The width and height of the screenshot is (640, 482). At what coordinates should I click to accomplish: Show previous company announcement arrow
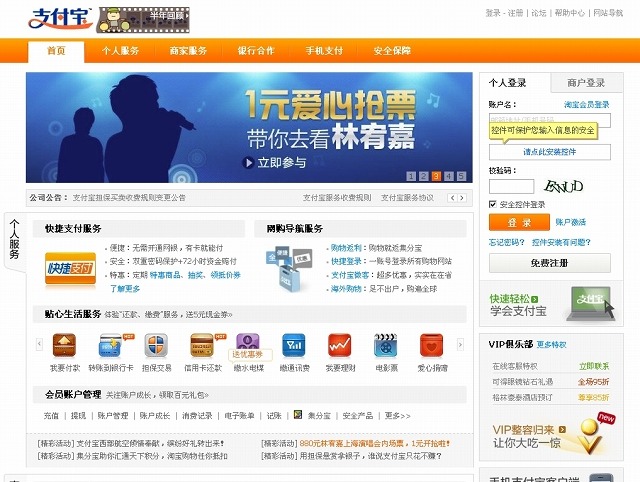452,198
